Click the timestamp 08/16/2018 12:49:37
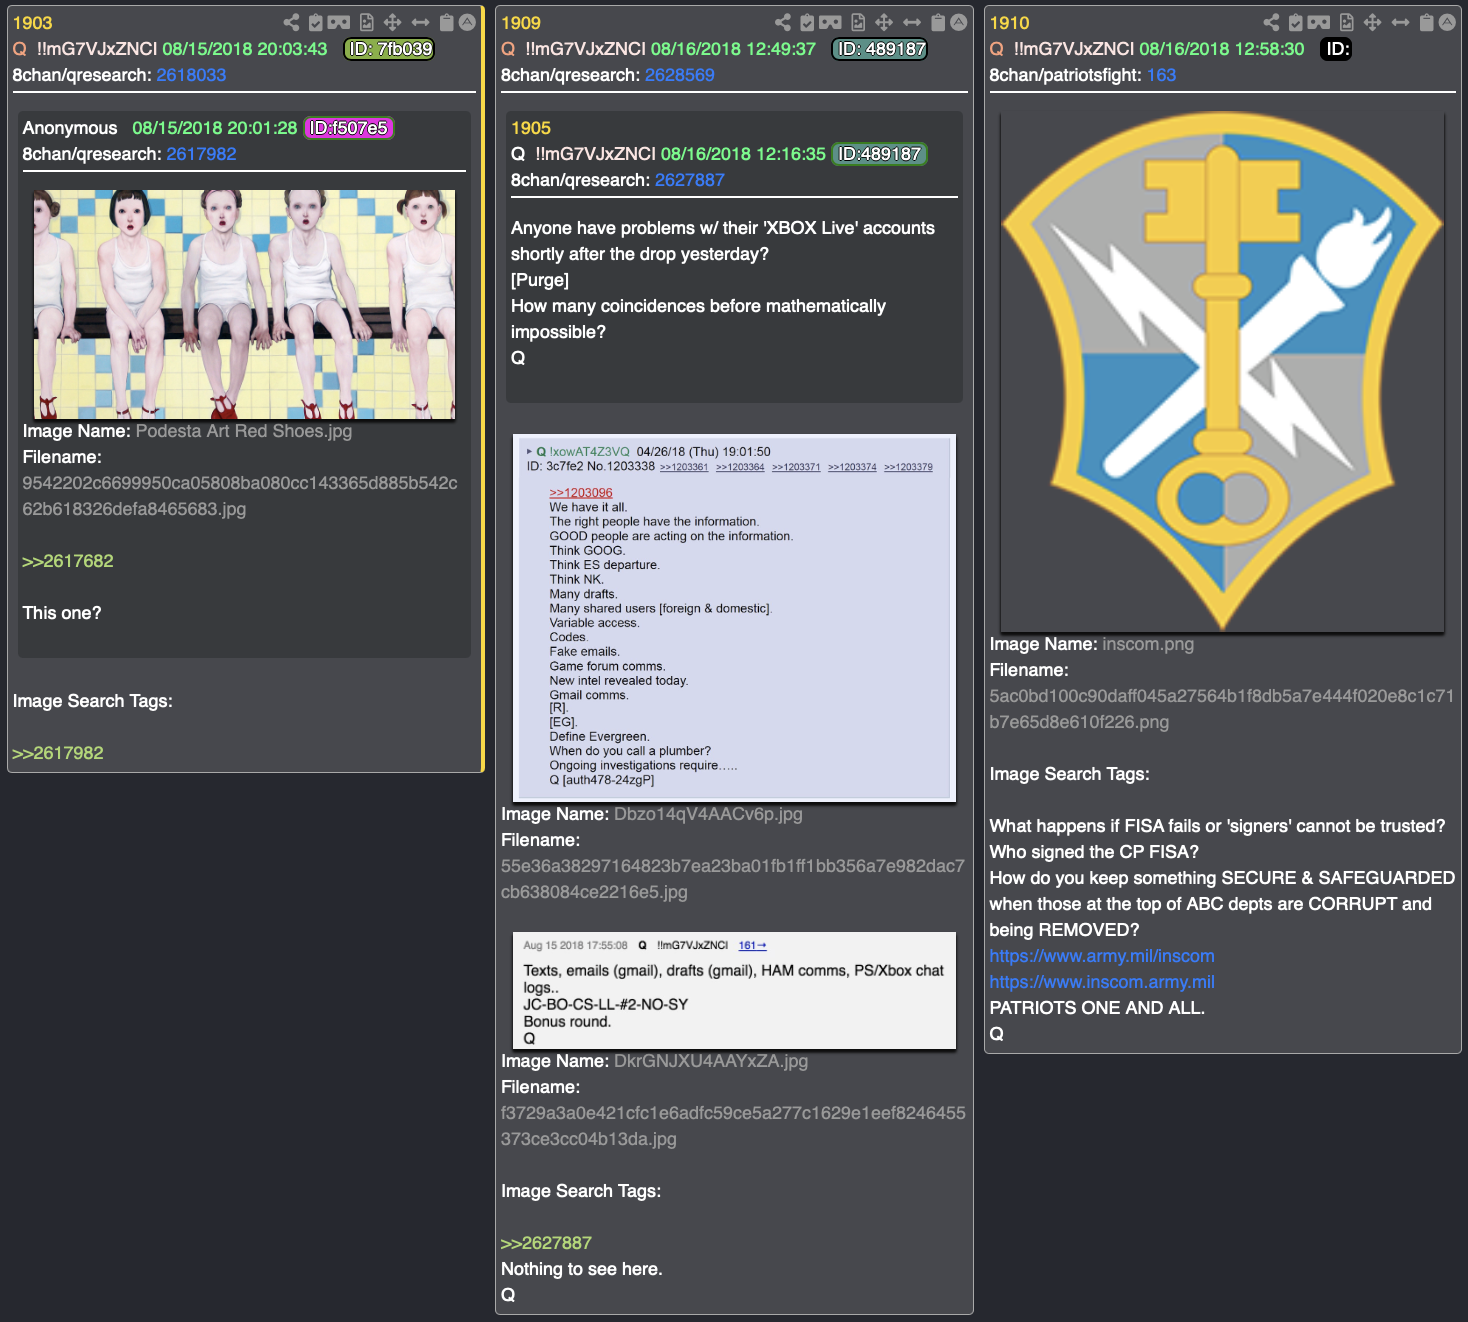This screenshot has height=1322, width=1468. point(733,49)
